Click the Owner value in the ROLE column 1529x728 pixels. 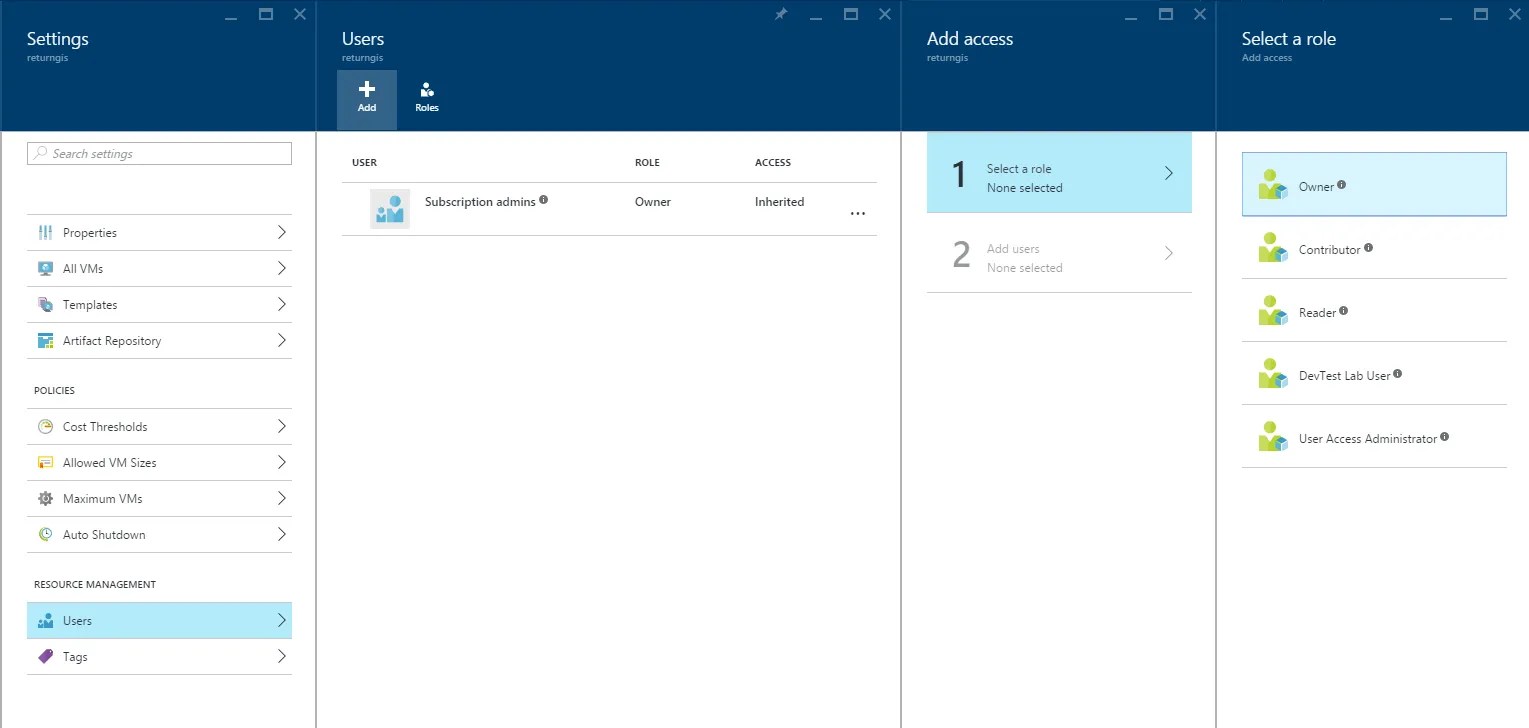653,202
